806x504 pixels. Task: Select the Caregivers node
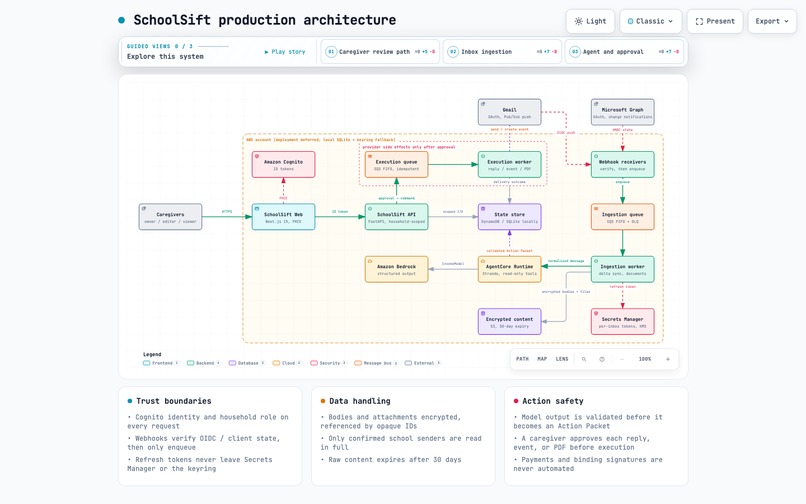click(x=170, y=217)
